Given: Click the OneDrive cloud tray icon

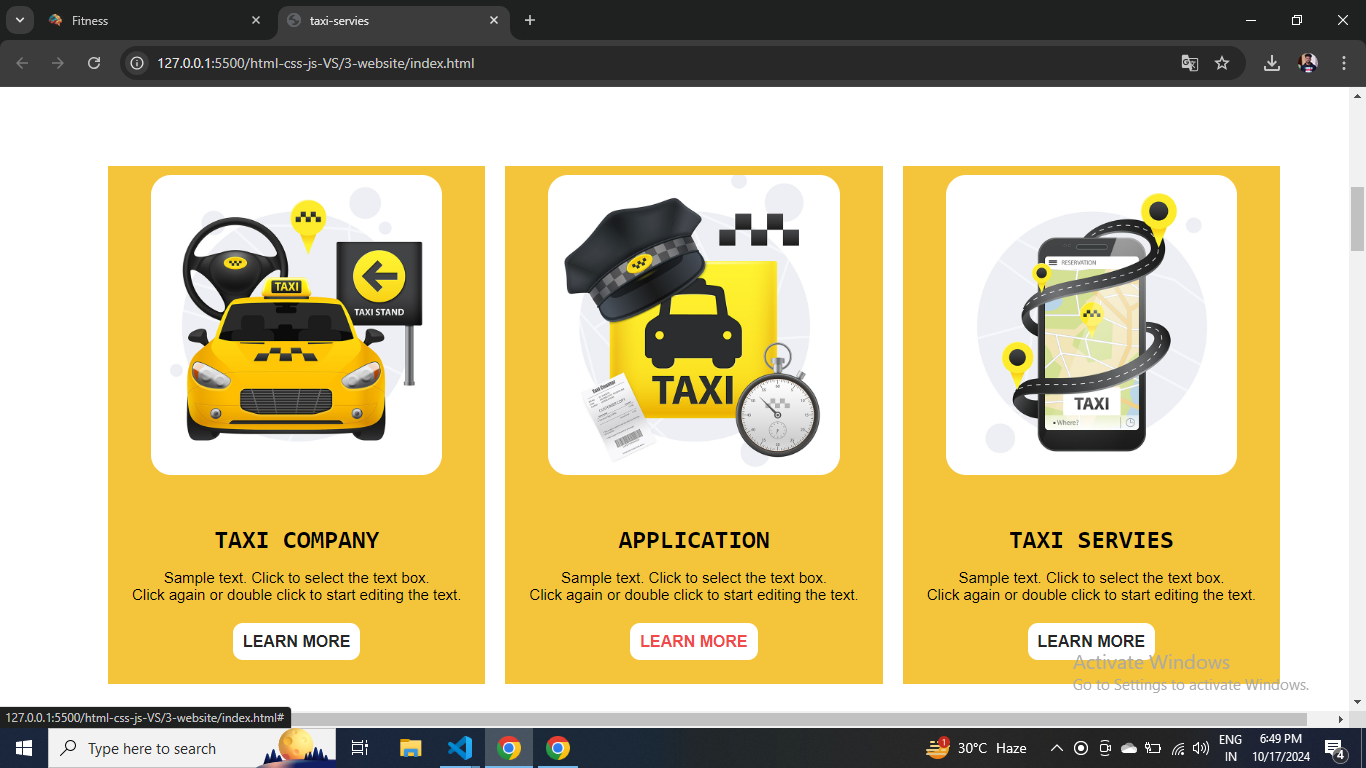Looking at the screenshot, I should pyautogui.click(x=1129, y=748).
